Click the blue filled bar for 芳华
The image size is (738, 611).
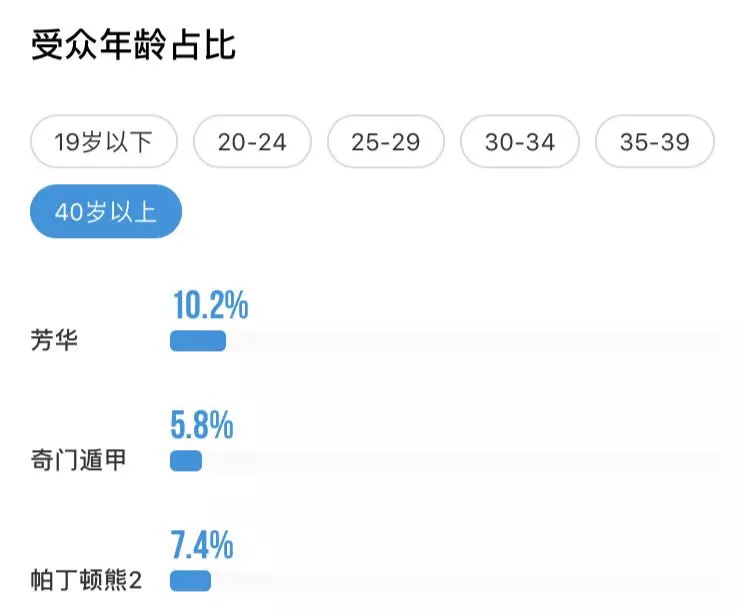point(198,341)
